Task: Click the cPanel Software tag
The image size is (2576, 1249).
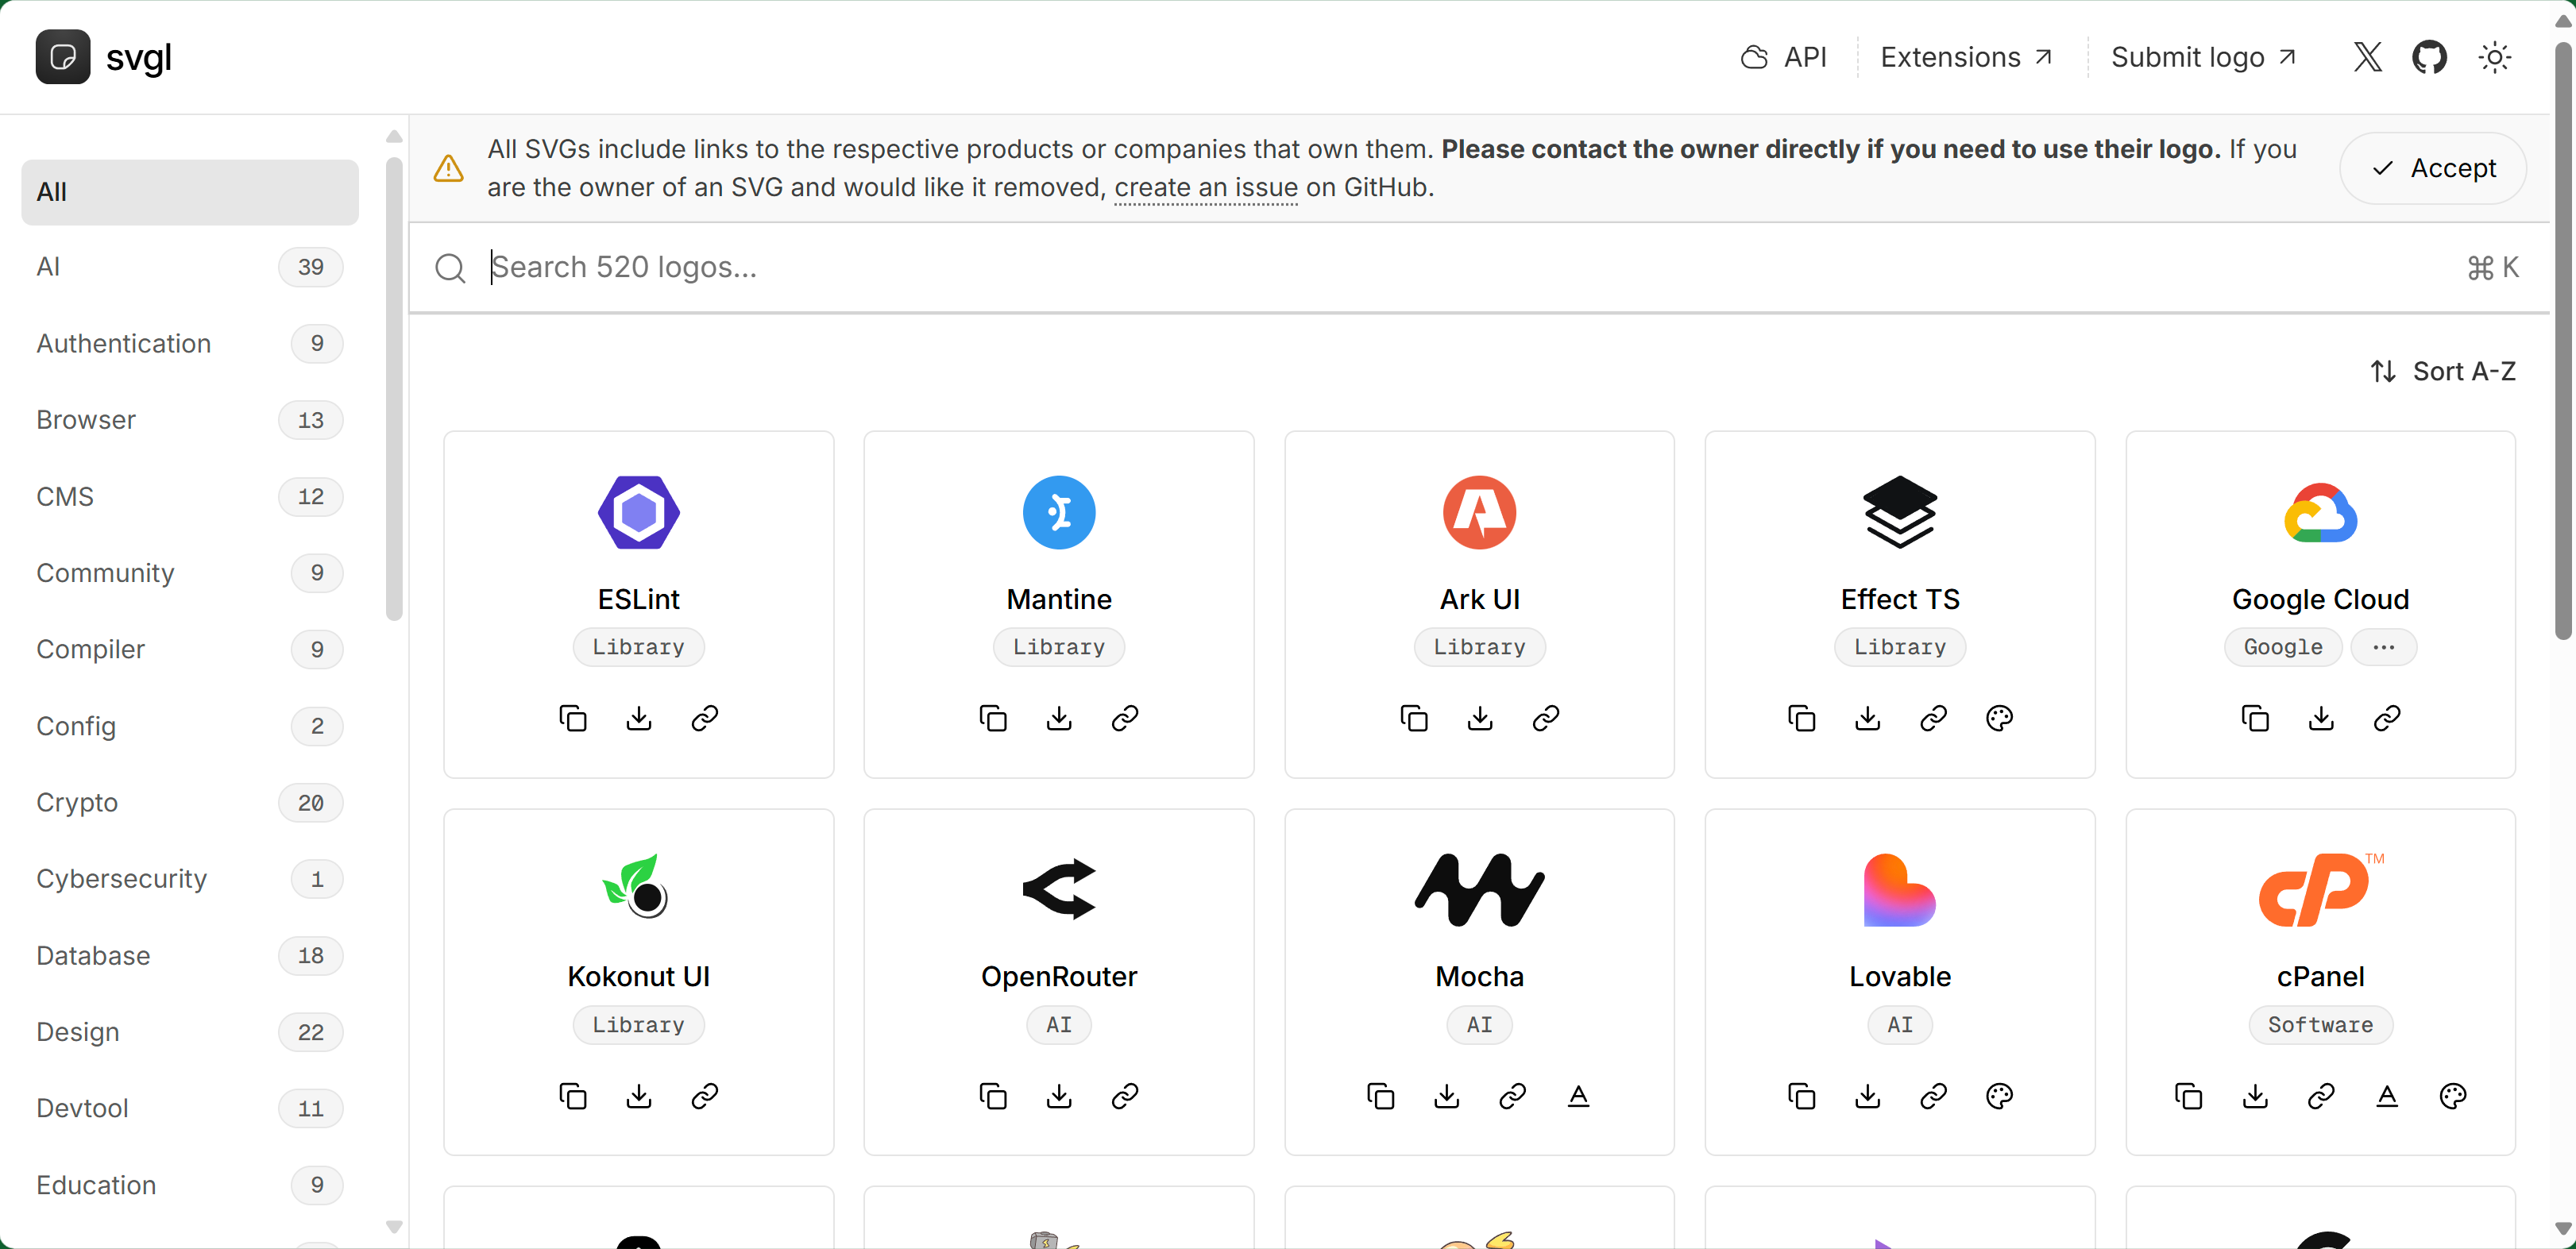Action: tap(2320, 1025)
